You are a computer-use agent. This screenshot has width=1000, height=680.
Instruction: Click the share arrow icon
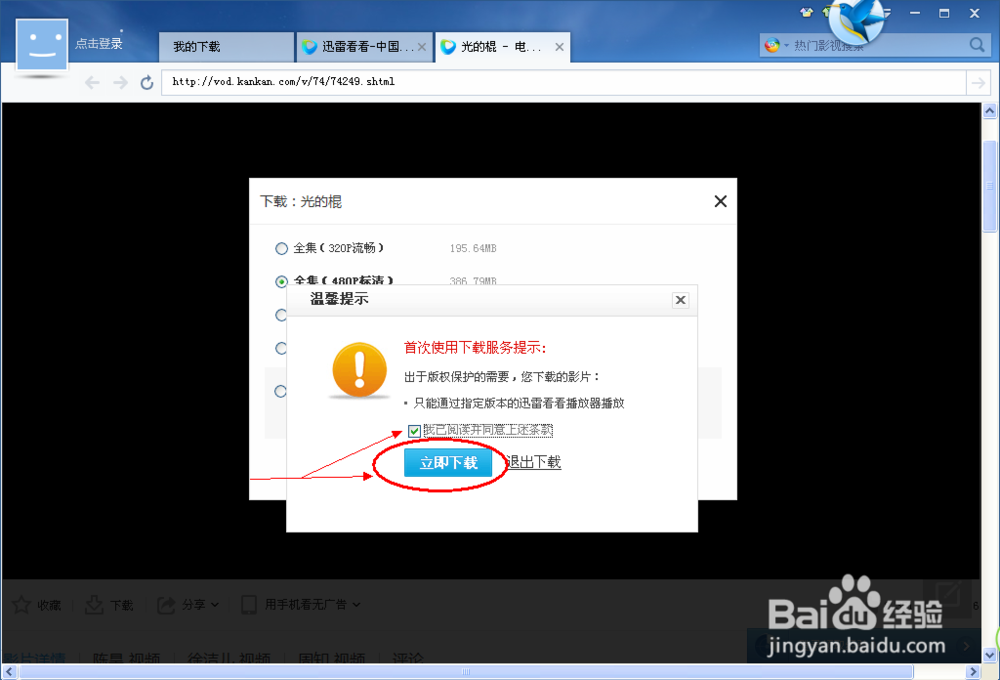click(x=166, y=605)
